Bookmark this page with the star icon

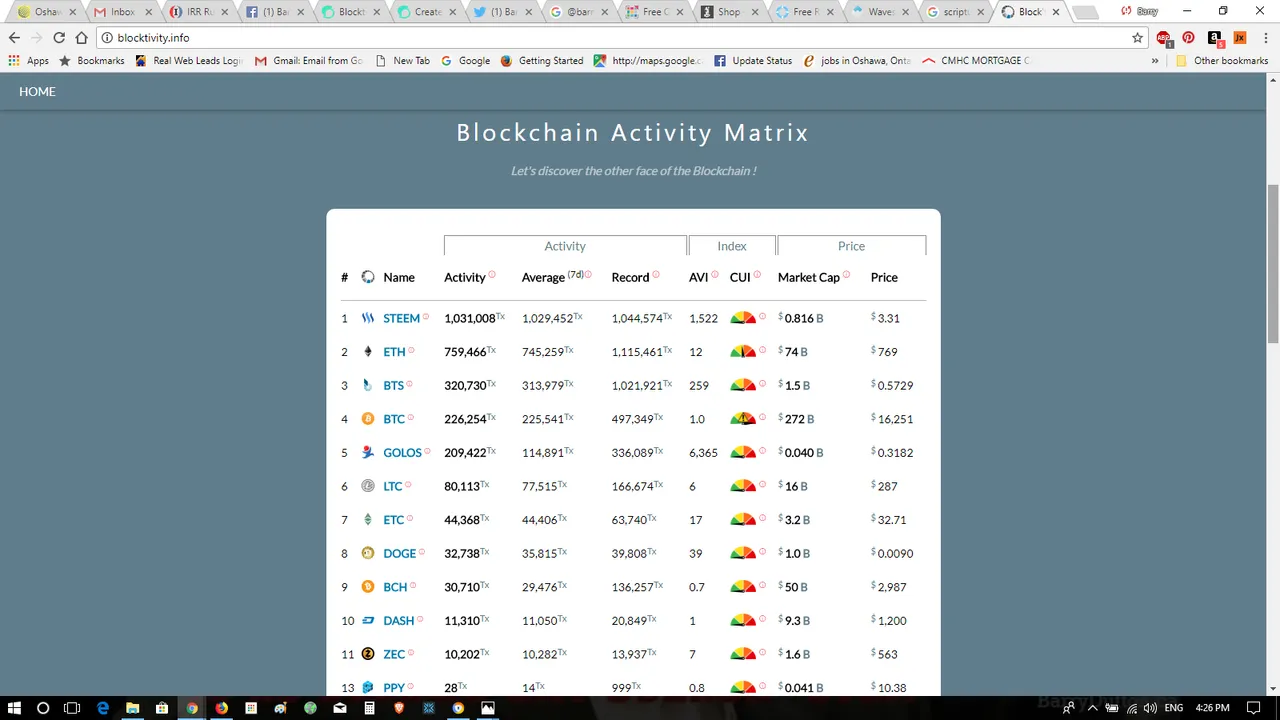tap(1137, 37)
